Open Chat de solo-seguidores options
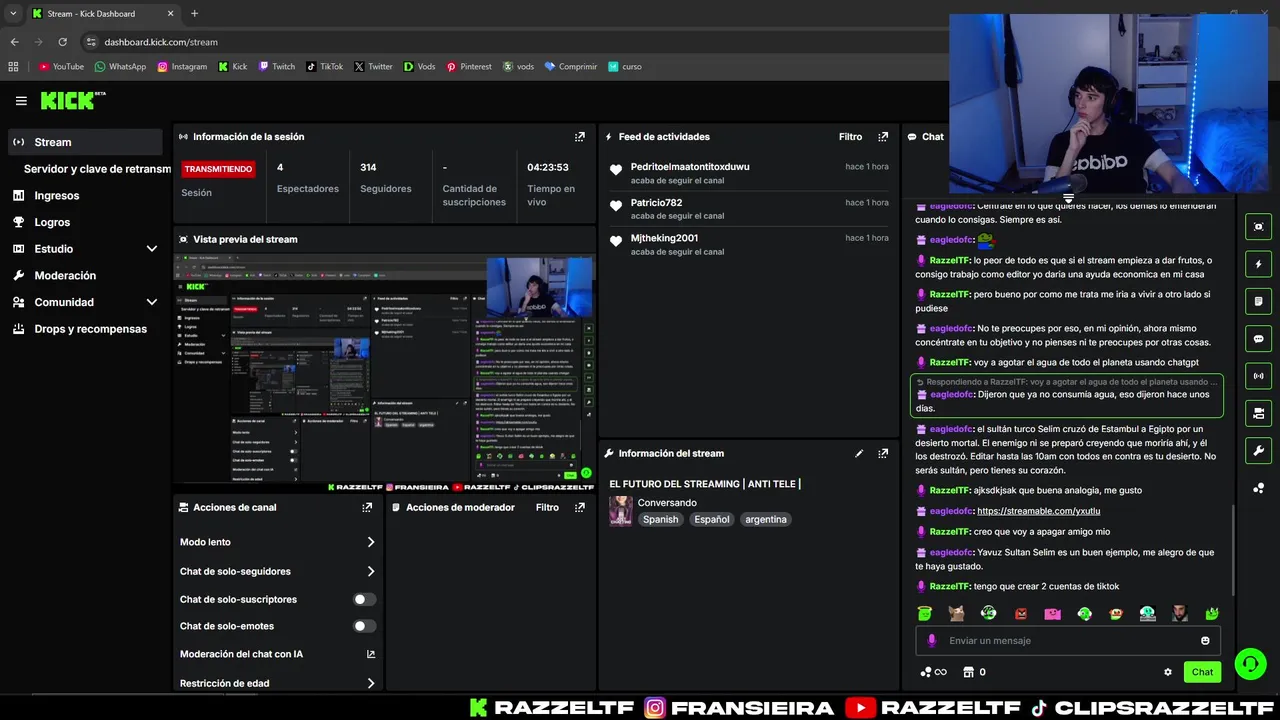 tap(277, 572)
